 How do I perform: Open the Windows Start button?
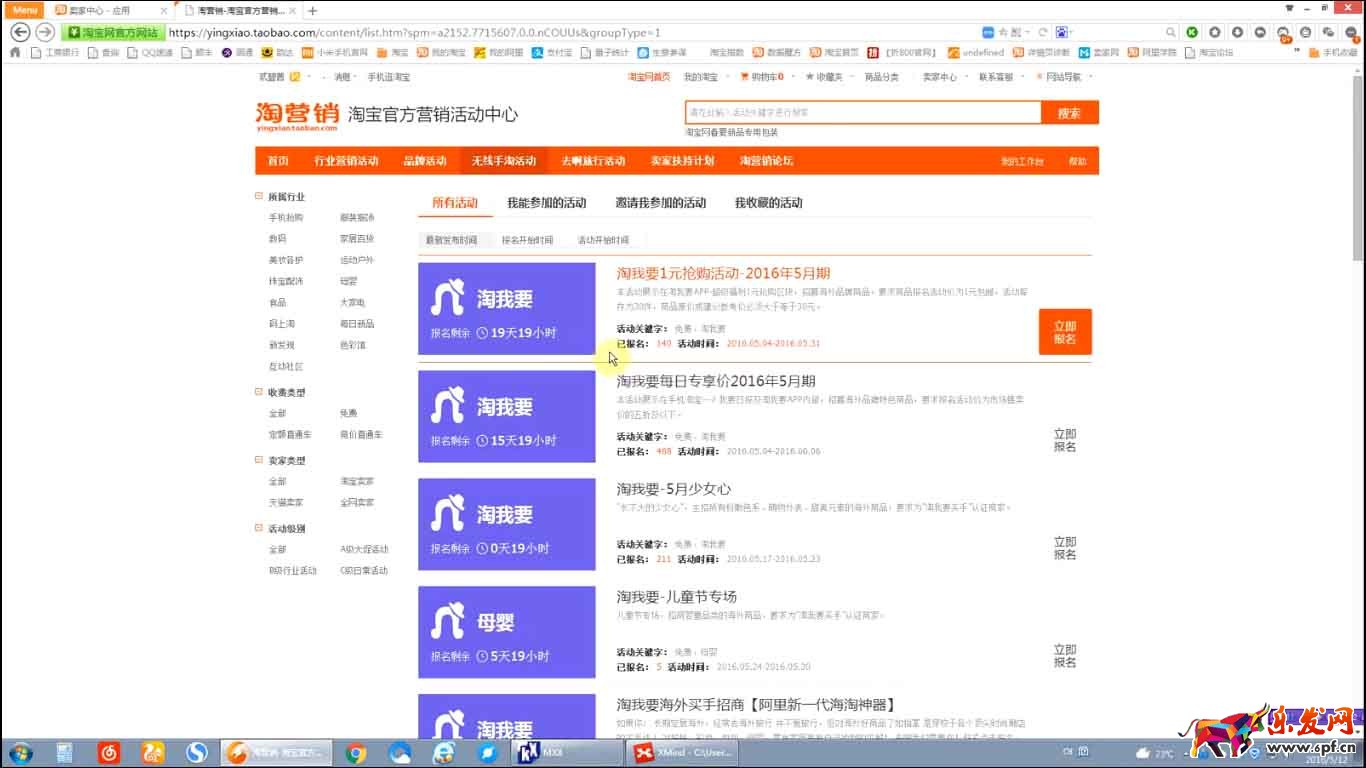coord(20,752)
